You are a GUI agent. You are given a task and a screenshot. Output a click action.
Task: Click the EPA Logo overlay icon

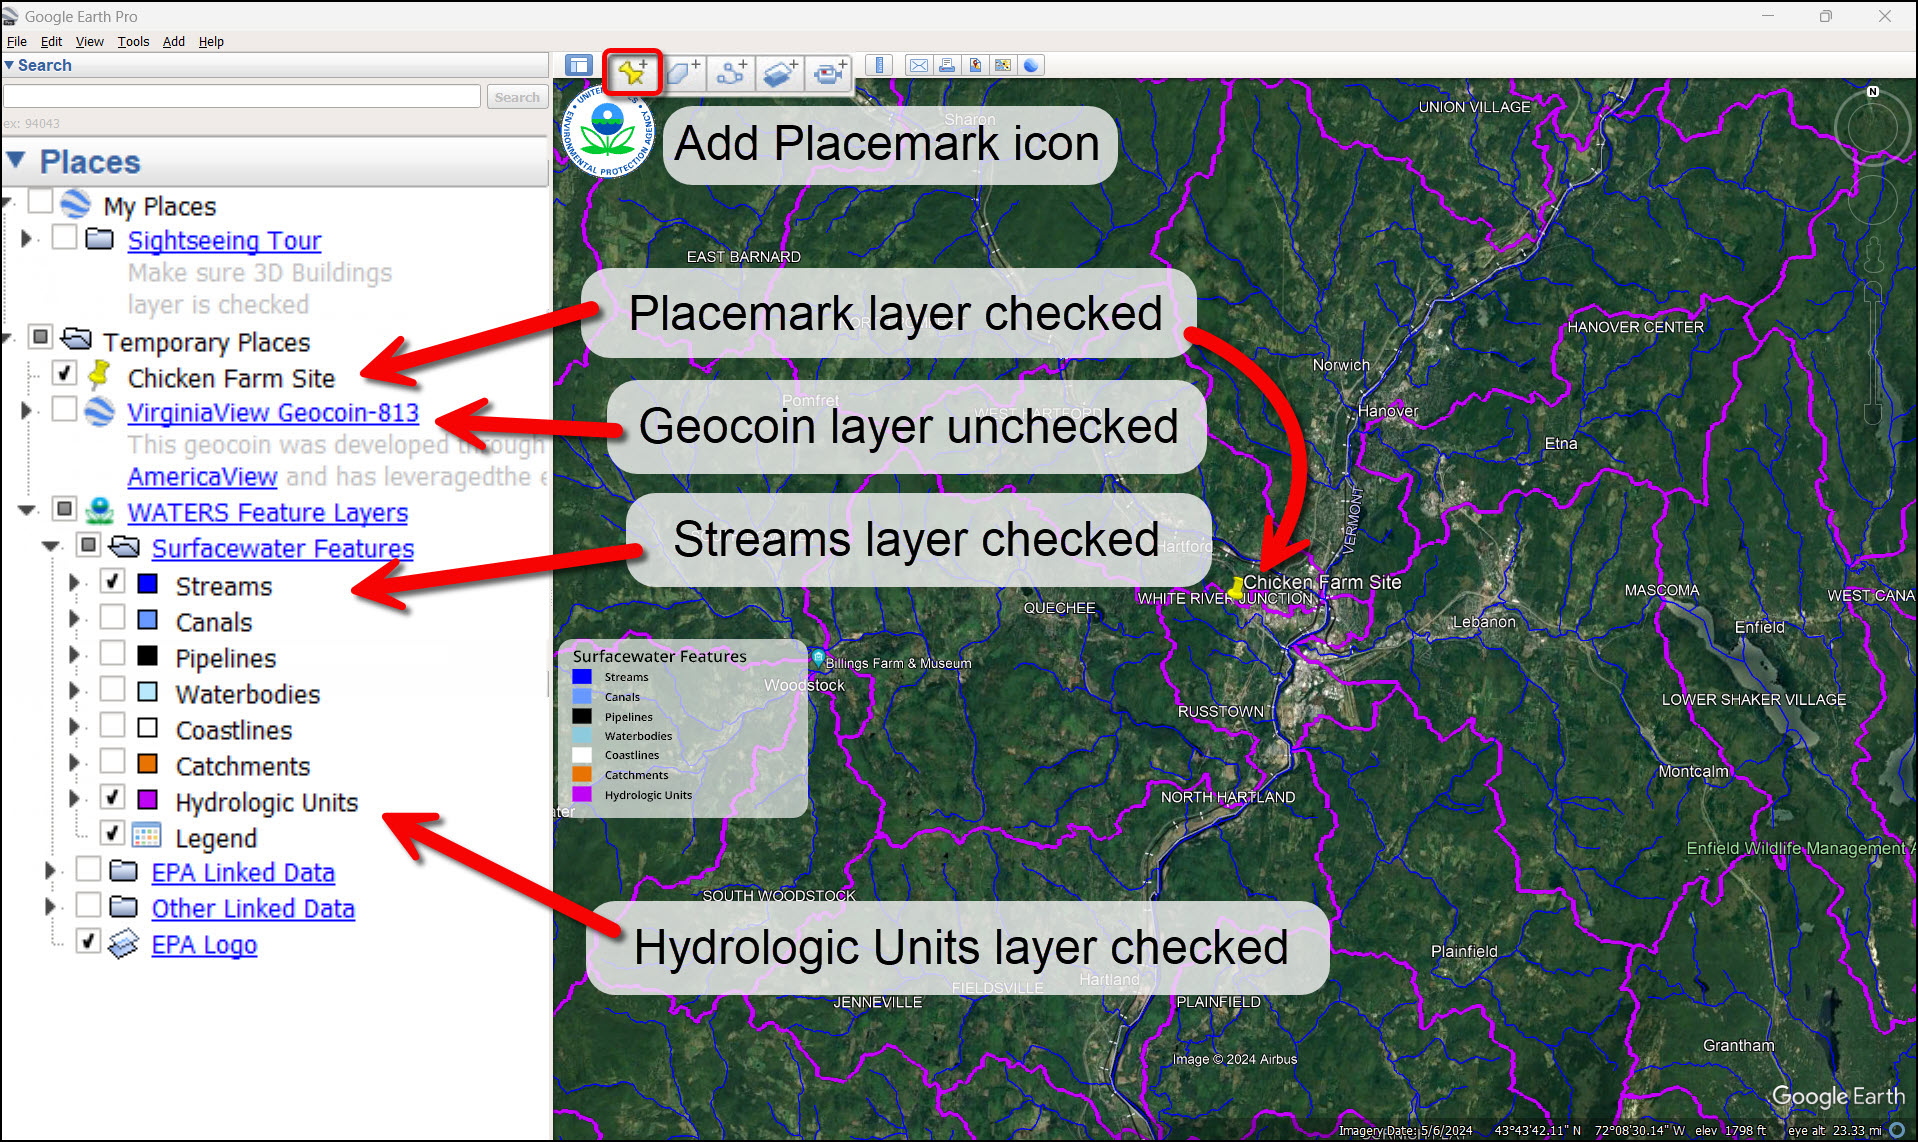click(123, 944)
